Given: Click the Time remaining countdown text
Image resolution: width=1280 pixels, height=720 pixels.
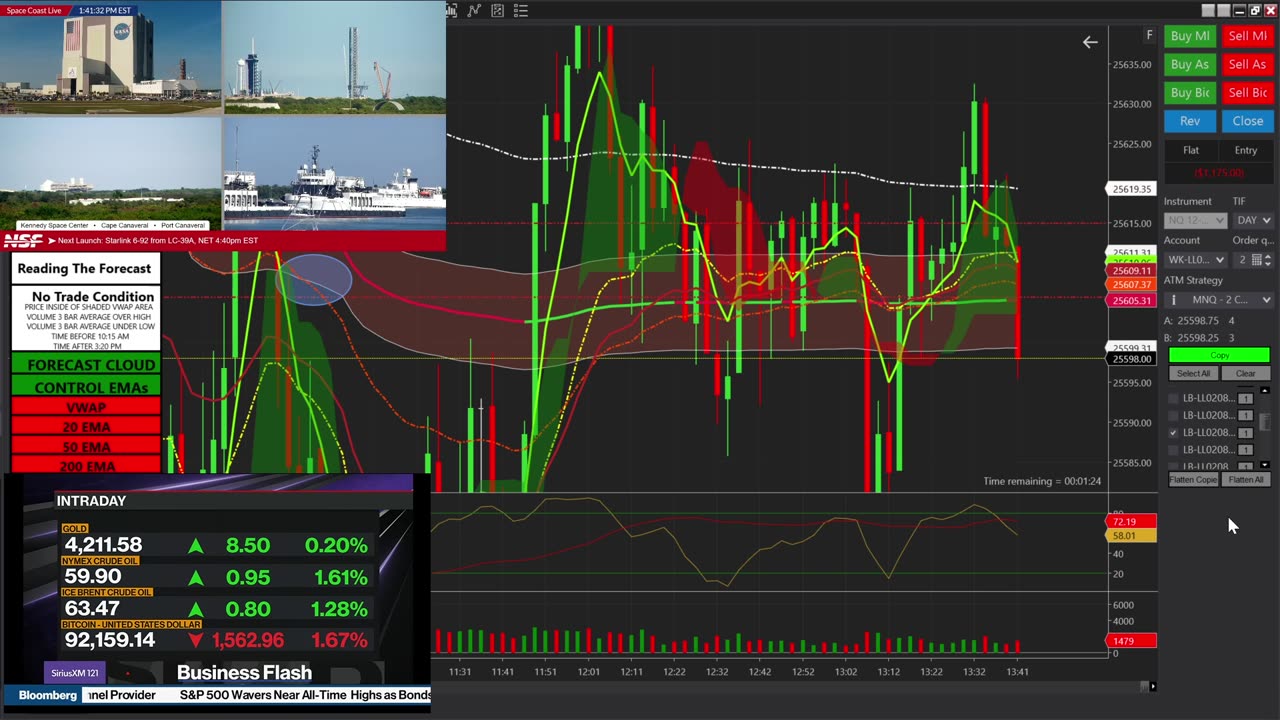Looking at the screenshot, I should tap(1042, 481).
